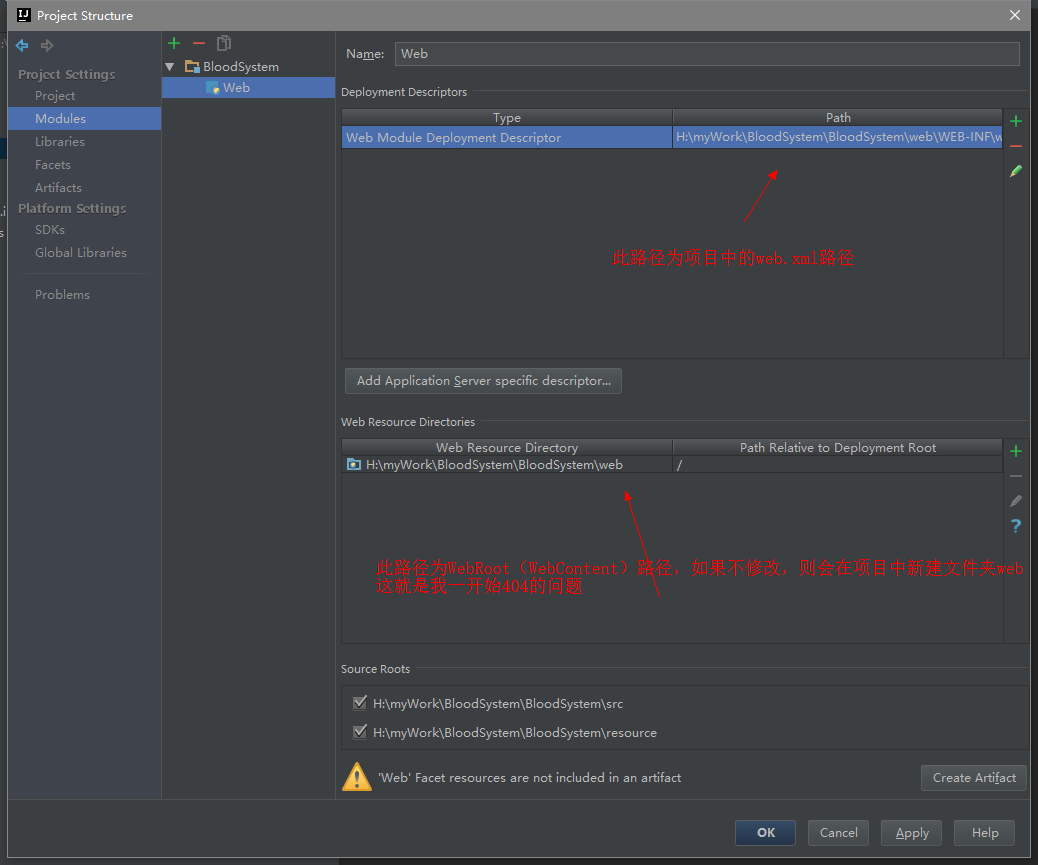Viewport: 1038px width, 865px height.
Task: Close the Project Structure dialog
Action: click(1015, 15)
